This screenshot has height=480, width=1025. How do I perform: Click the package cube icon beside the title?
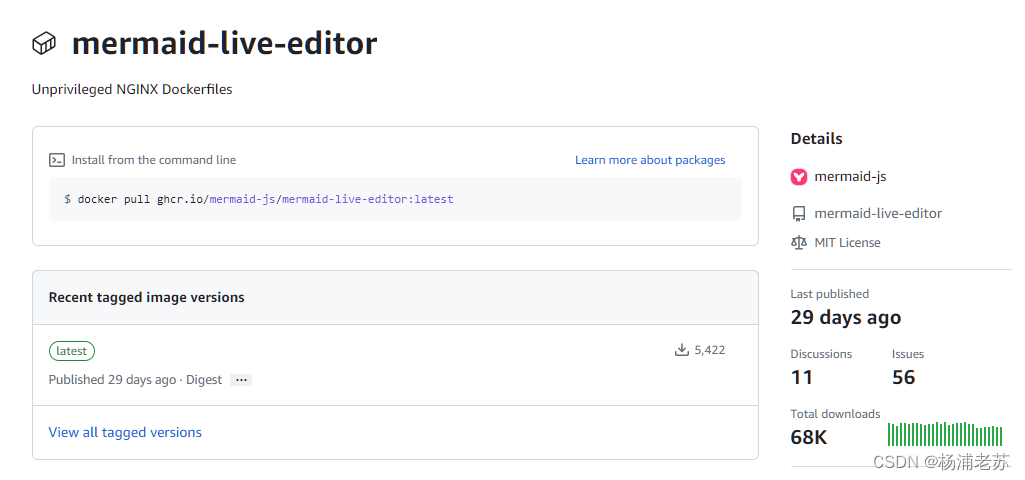point(44,44)
